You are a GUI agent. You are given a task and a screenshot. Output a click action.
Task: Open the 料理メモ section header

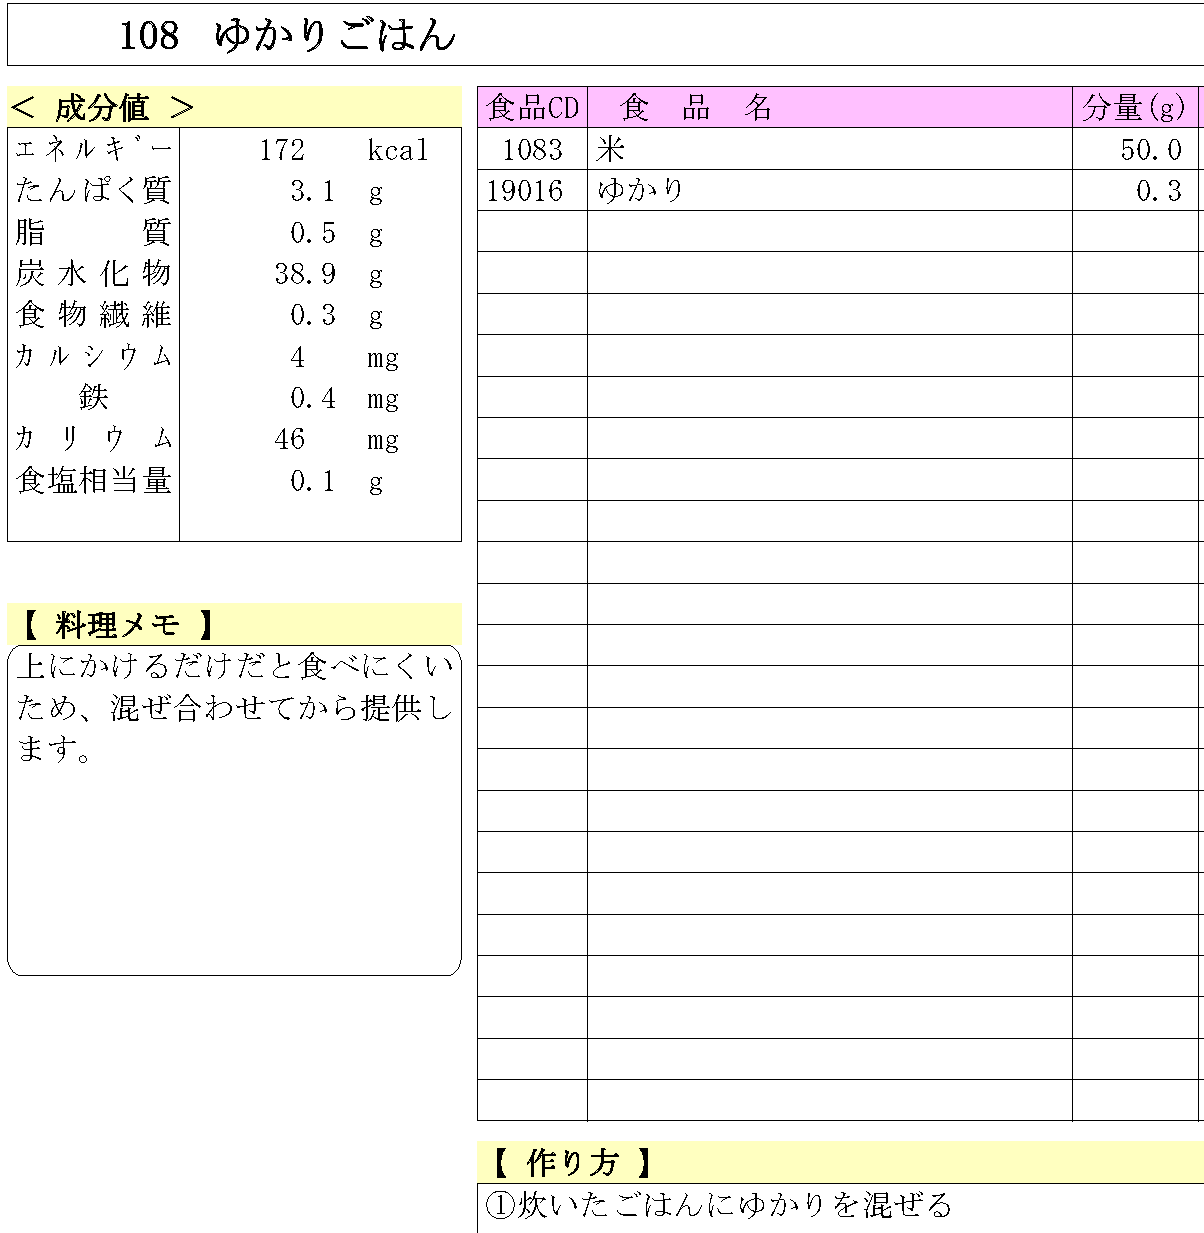[x=116, y=622]
